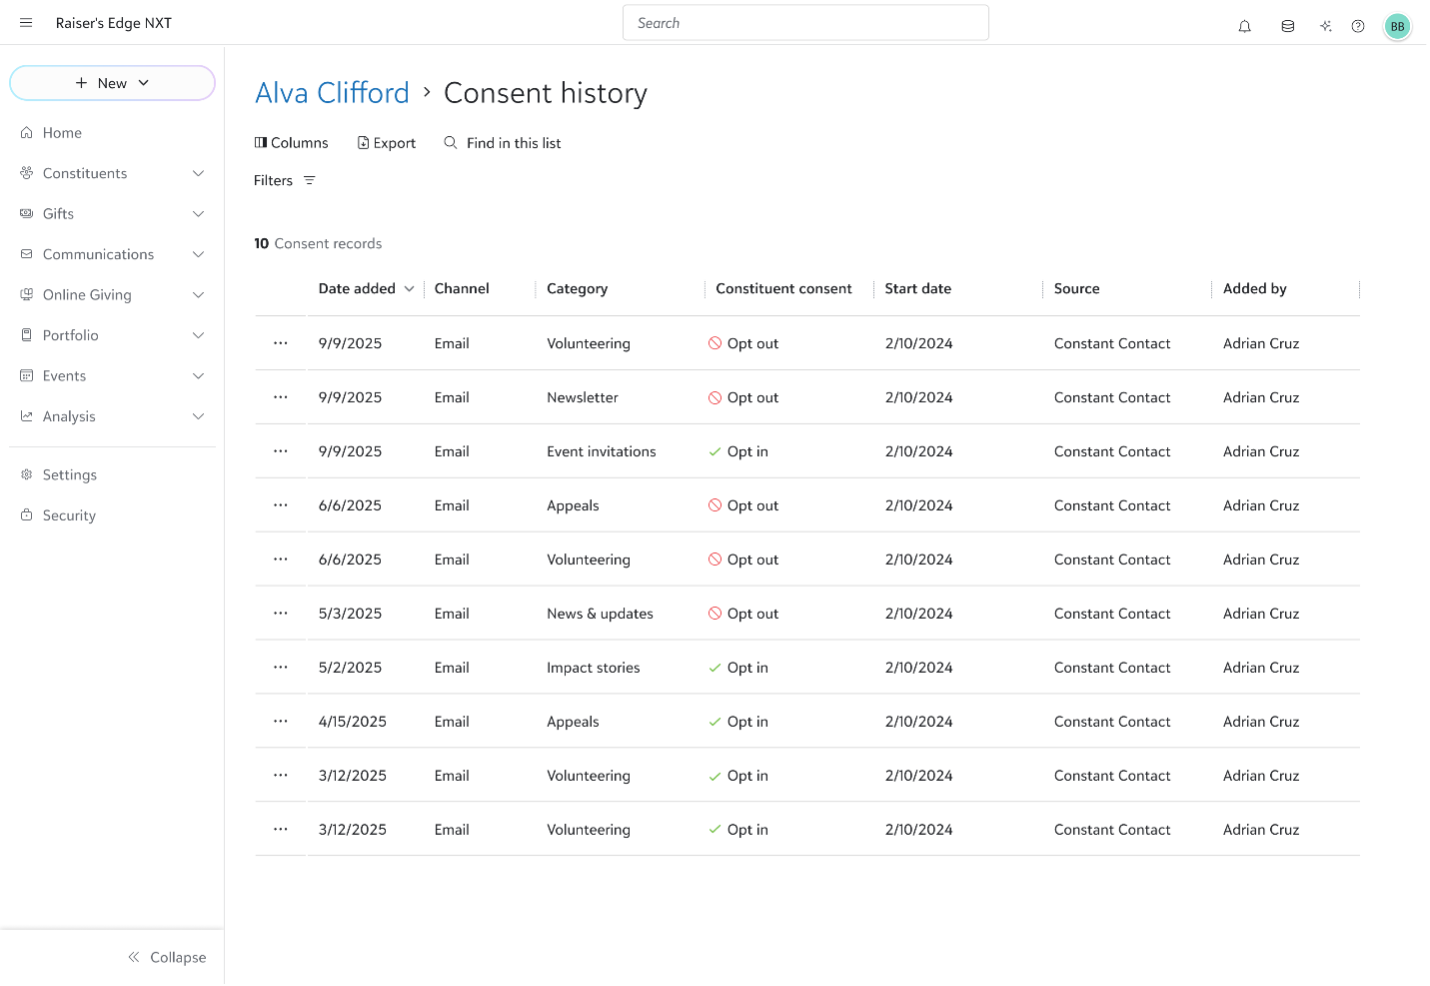The image size is (1430, 986).
Task: Click the 4/15/2025 date cell
Action: point(352,721)
